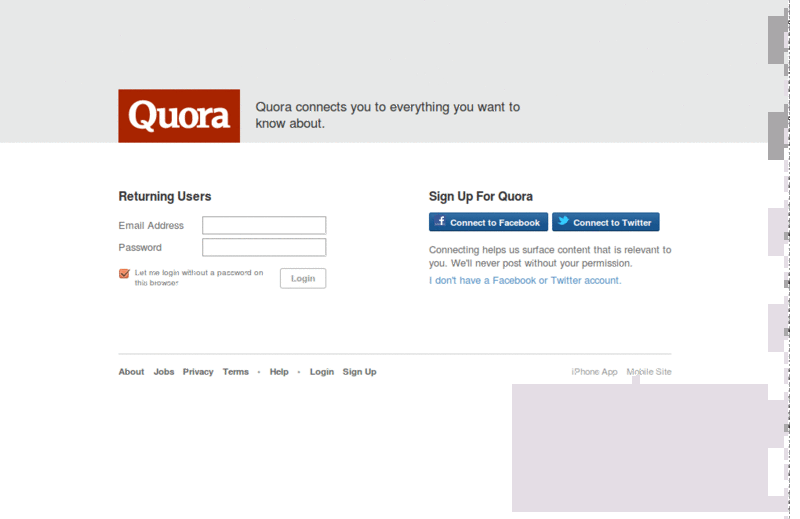Follow the Login link in footer
Screen dimensions: 800x519
(321, 372)
